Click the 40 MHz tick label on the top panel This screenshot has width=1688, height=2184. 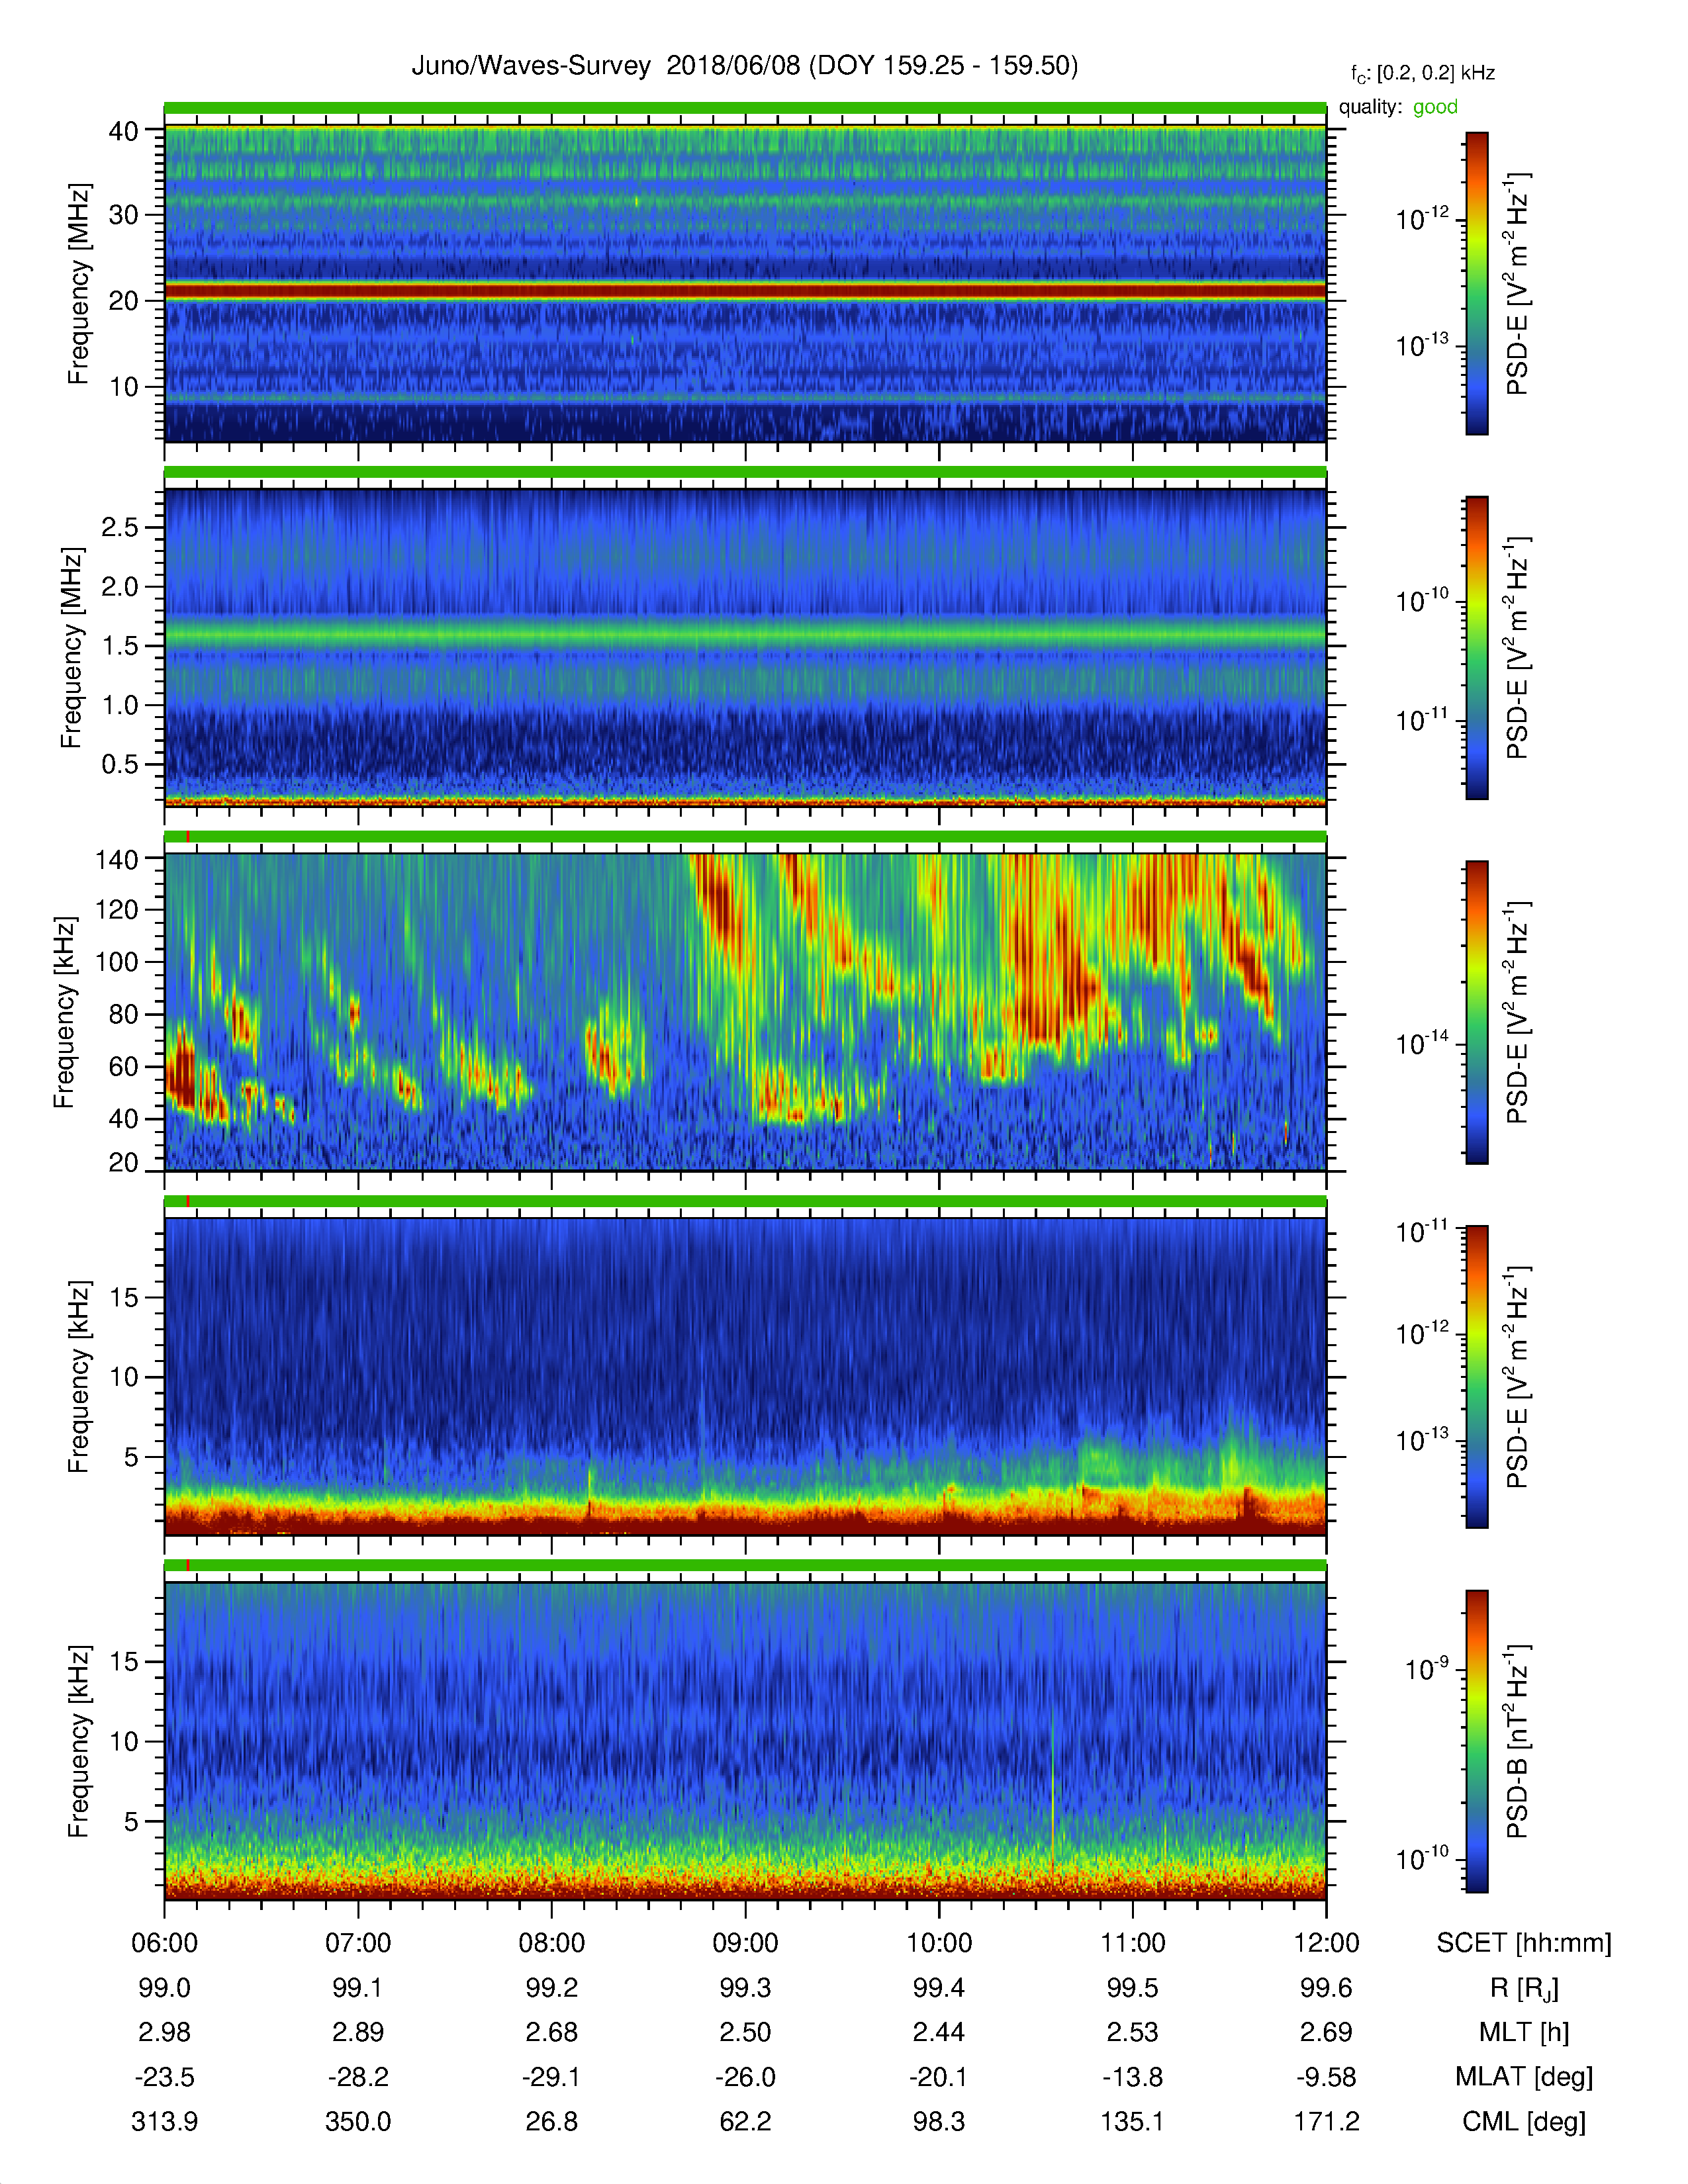click(123, 131)
